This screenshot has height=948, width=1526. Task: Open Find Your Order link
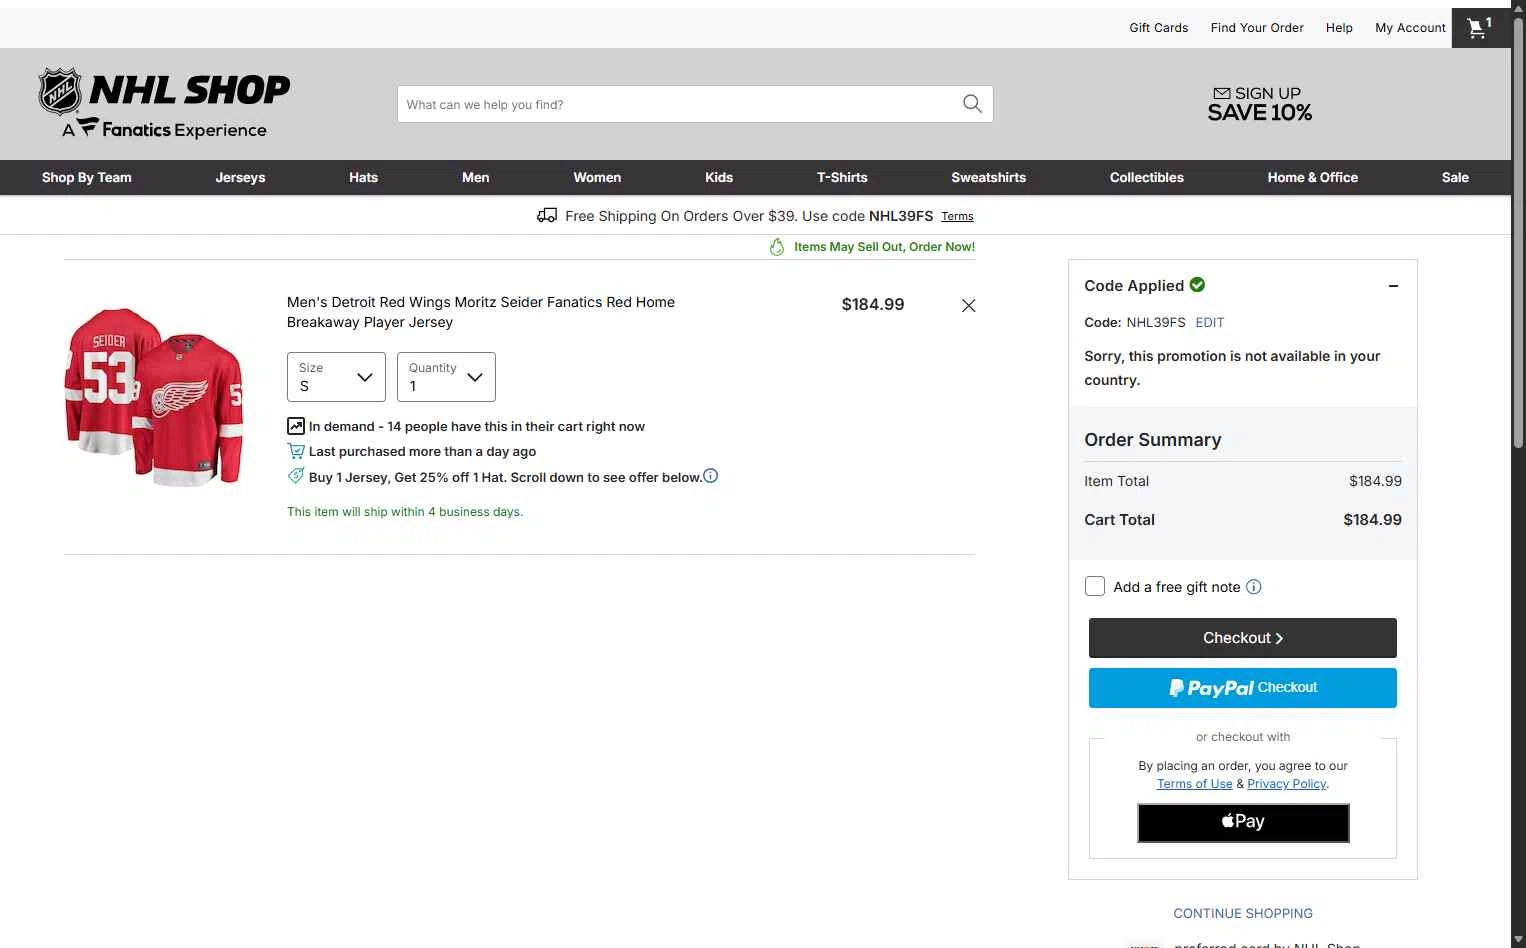[x=1257, y=28]
